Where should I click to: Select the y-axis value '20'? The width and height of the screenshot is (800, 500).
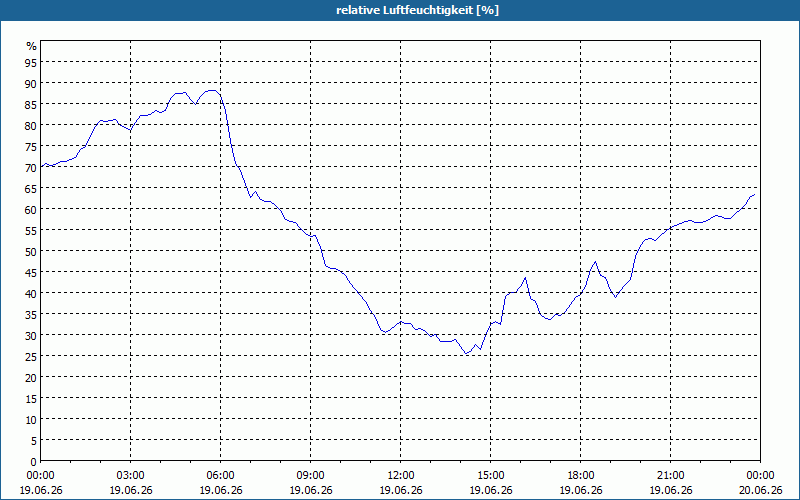coord(31,377)
